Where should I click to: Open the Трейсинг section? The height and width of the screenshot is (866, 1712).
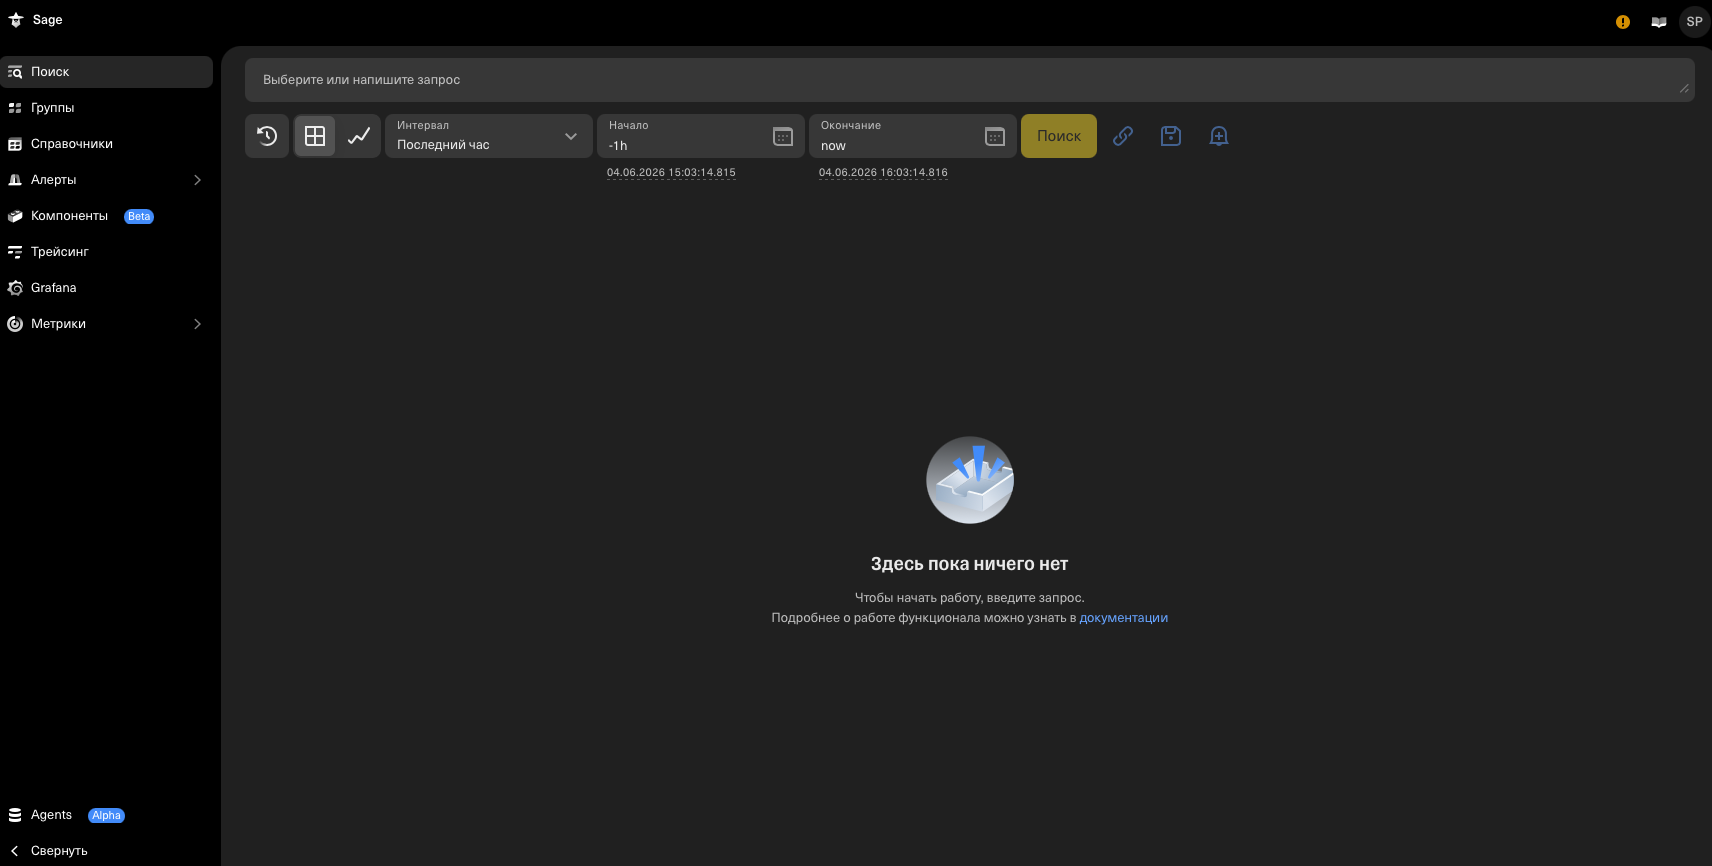(x=106, y=252)
